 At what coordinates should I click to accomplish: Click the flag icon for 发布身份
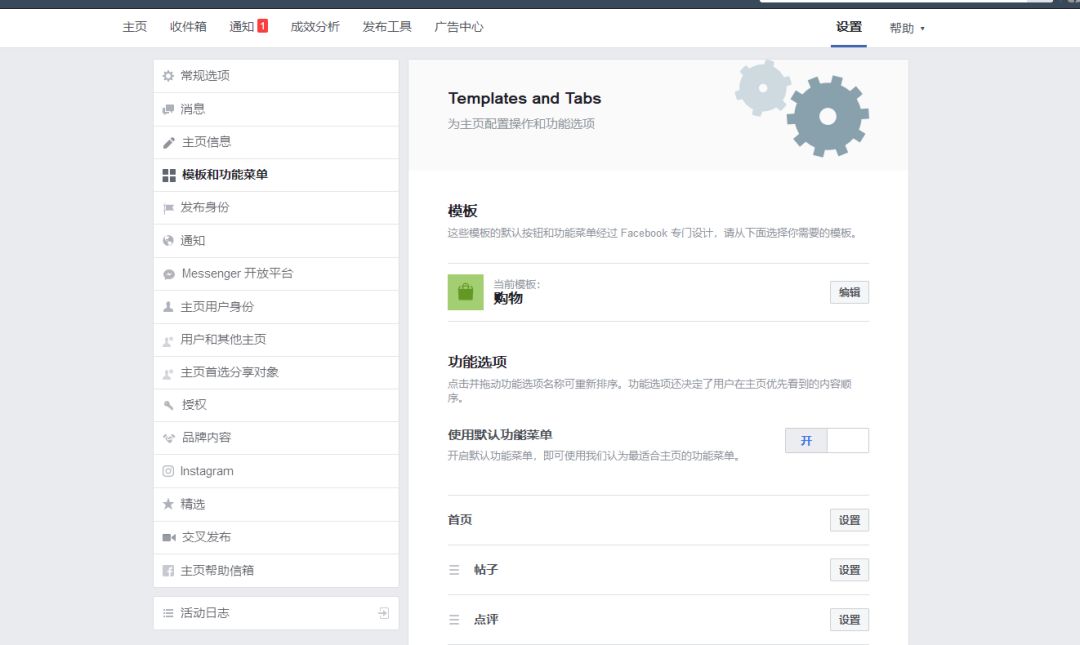pos(167,207)
